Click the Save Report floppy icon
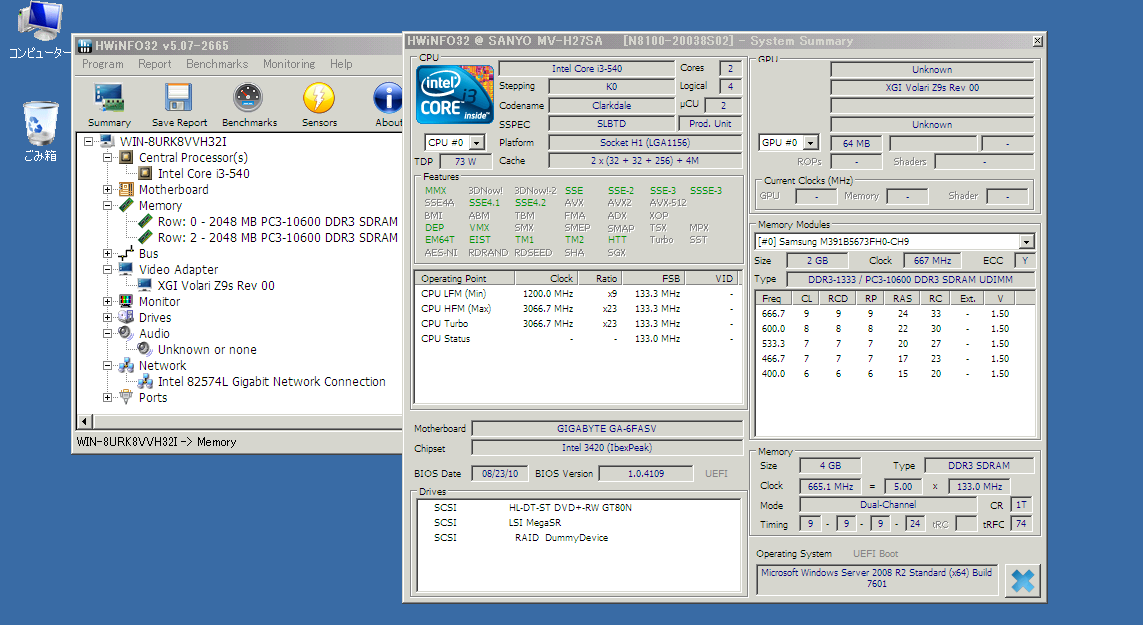The height and width of the screenshot is (625, 1143). (x=179, y=99)
